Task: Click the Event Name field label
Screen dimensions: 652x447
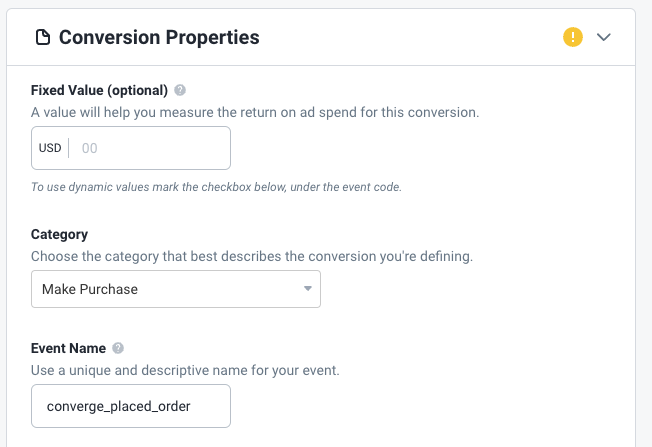Action: point(68,348)
